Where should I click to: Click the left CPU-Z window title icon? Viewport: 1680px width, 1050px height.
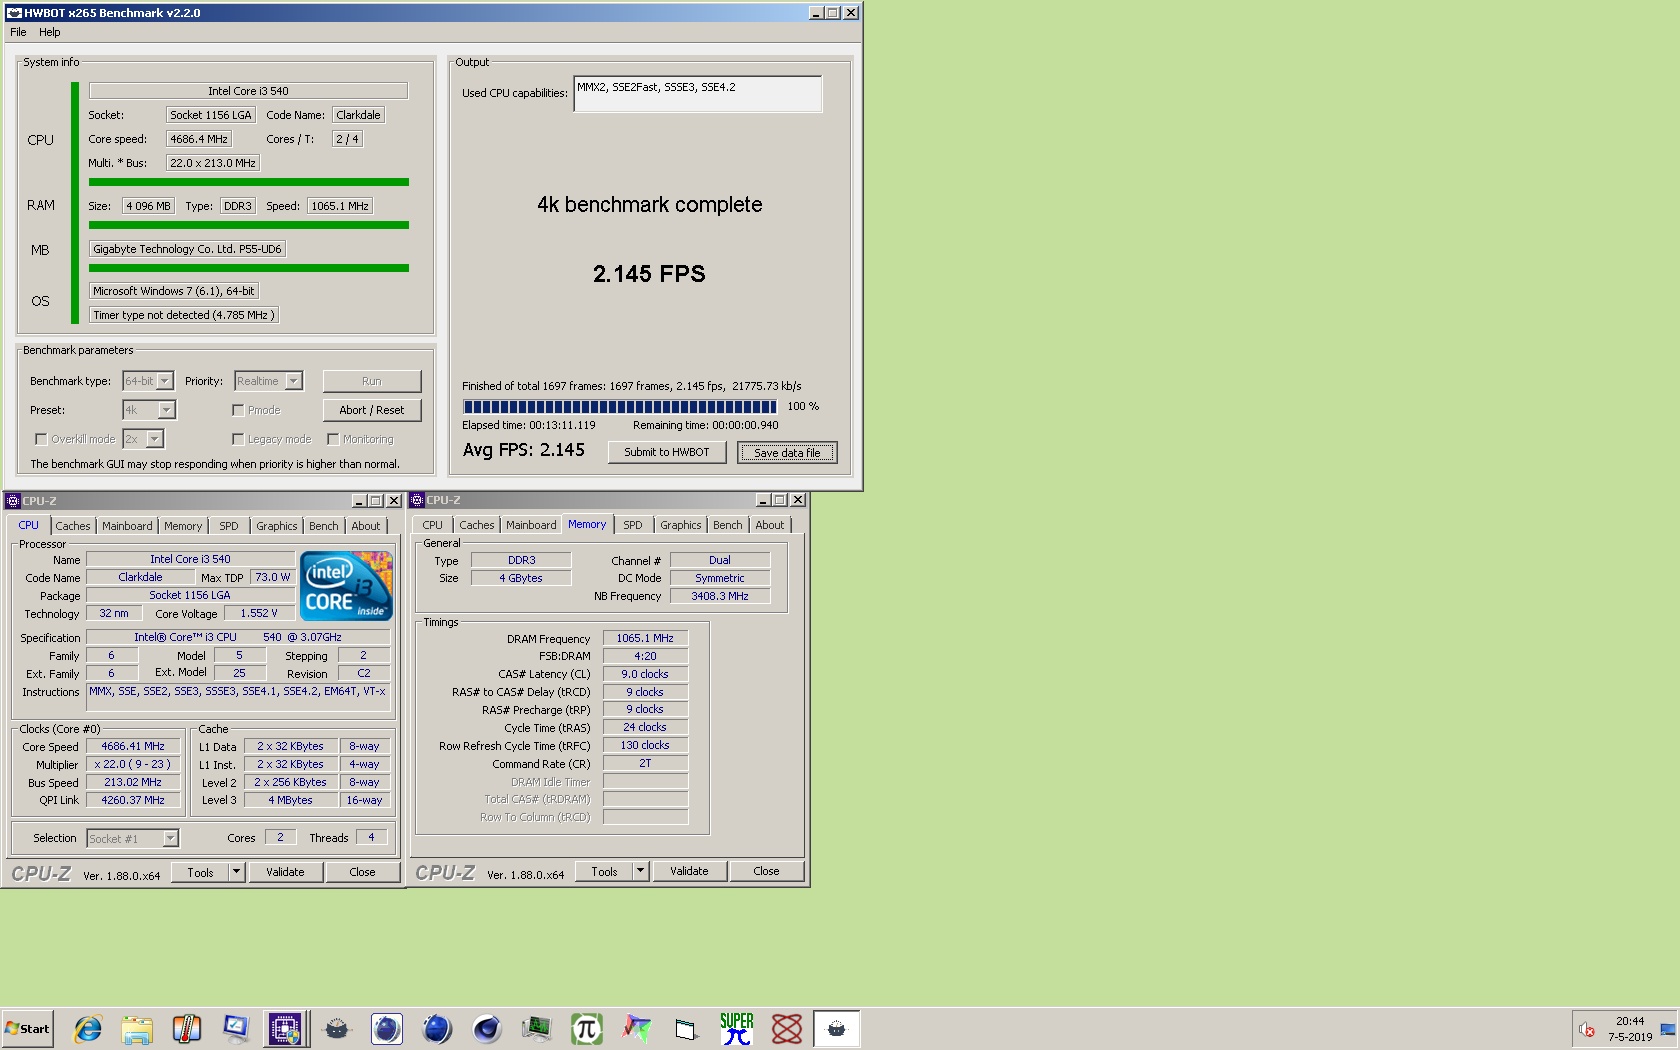coord(14,501)
